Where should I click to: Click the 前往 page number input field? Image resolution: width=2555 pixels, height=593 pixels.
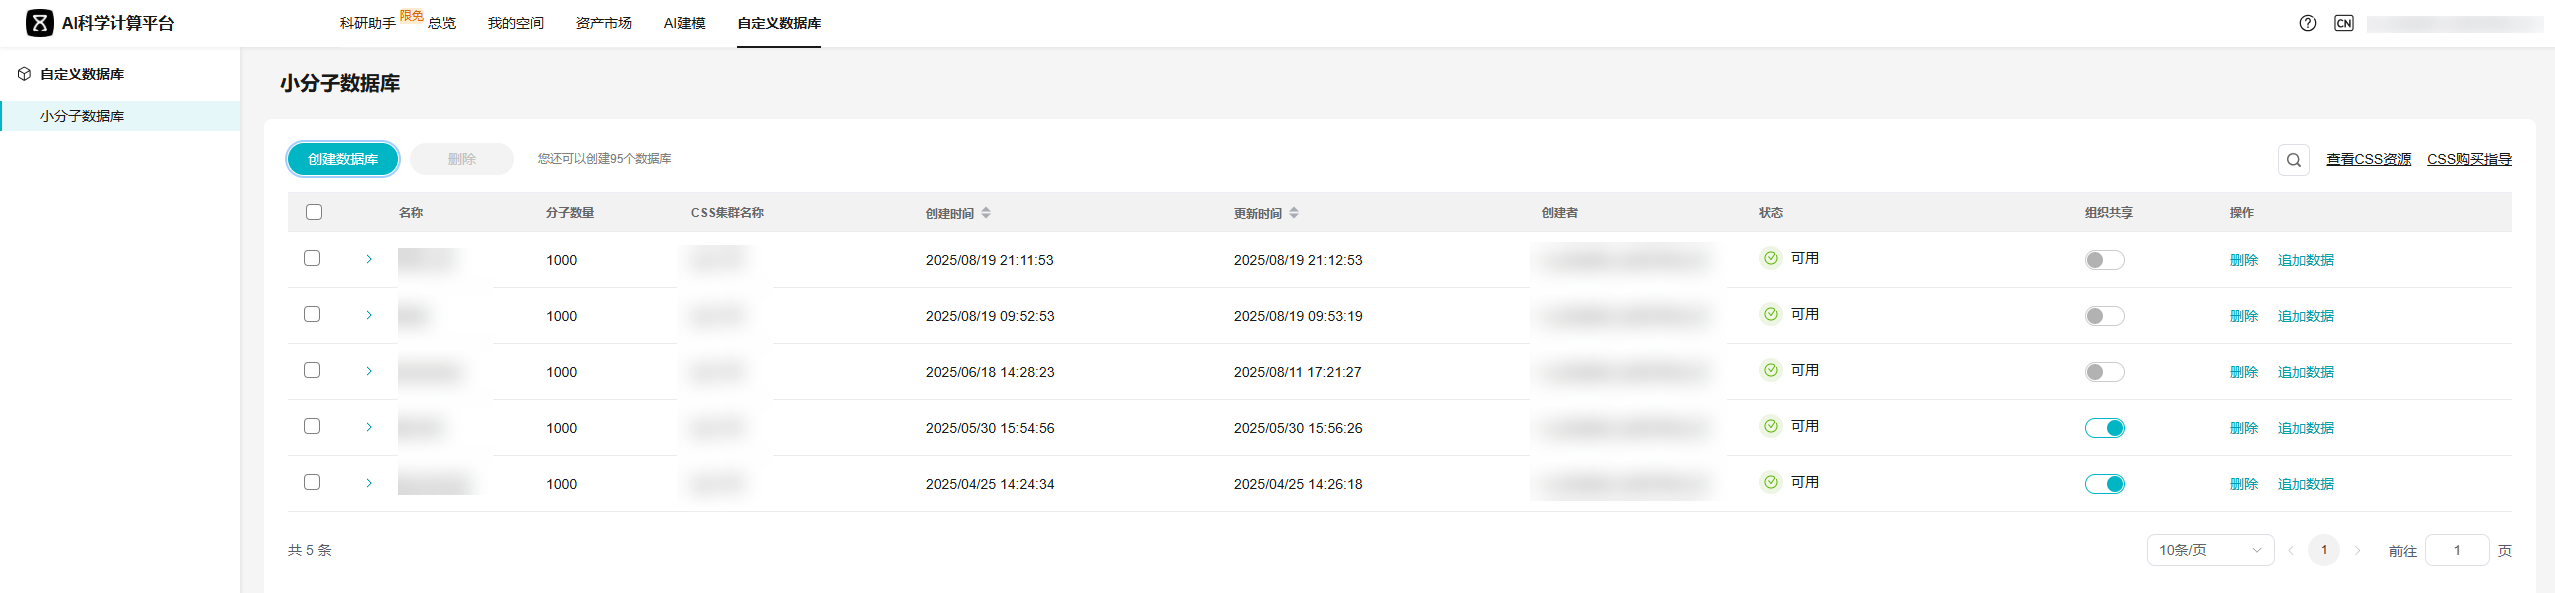point(2456,550)
